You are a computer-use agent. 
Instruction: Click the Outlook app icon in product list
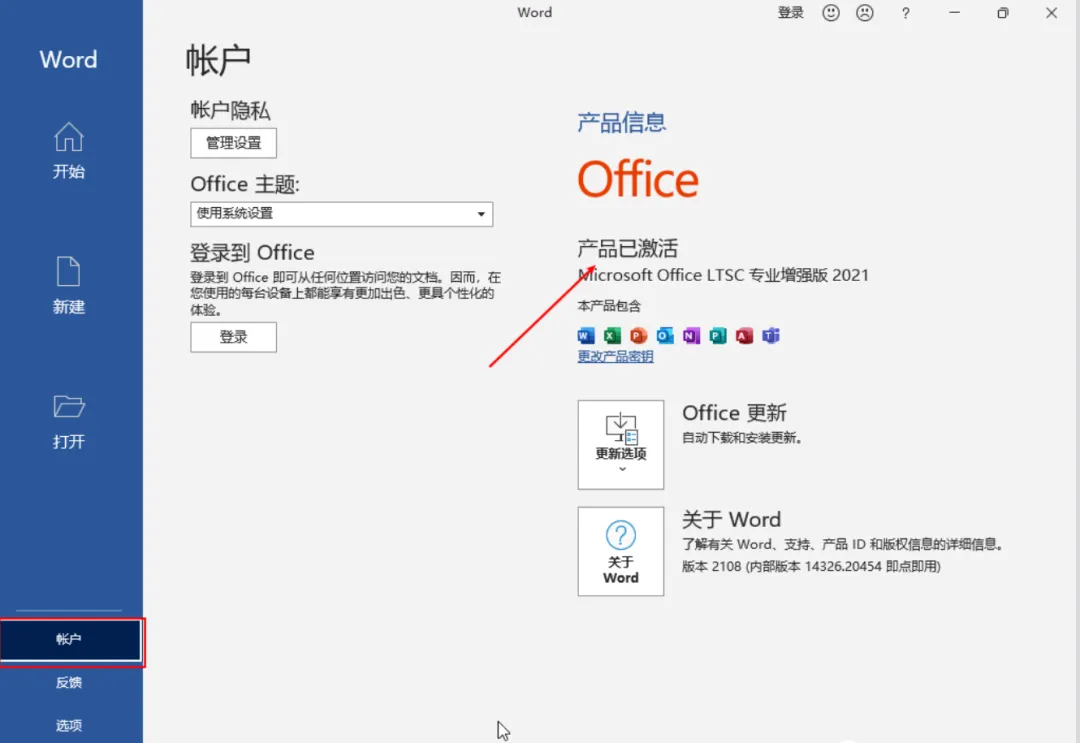(x=665, y=335)
